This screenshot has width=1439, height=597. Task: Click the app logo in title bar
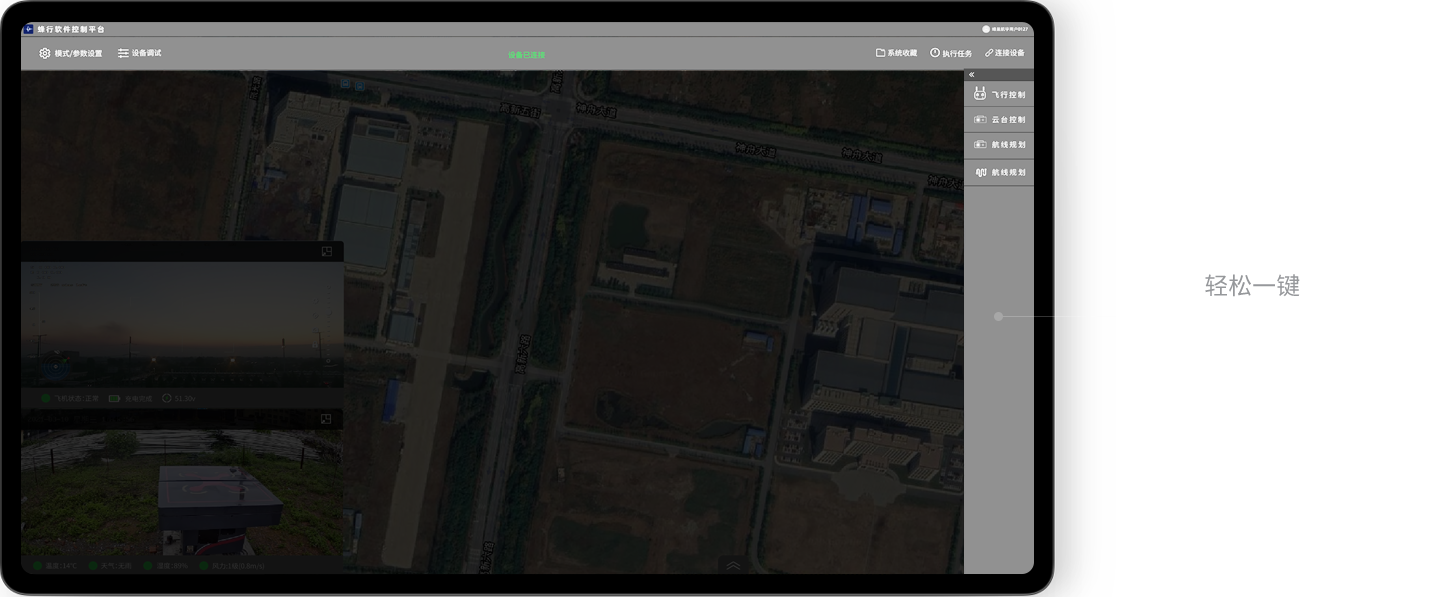point(29,29)
